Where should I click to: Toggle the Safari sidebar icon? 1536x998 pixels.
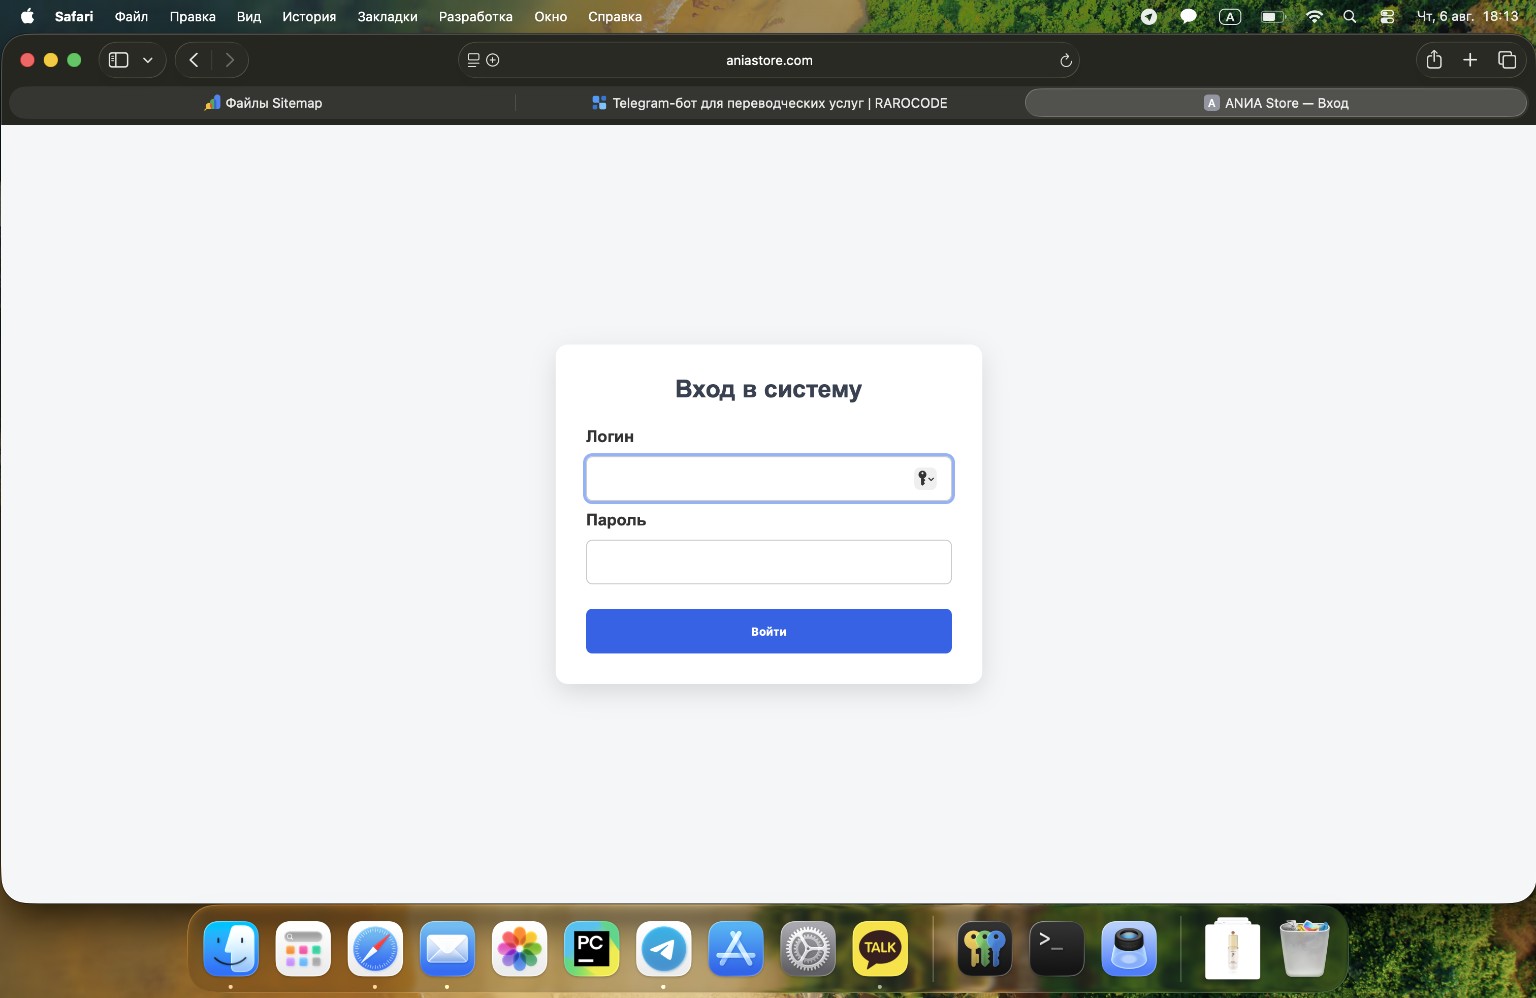click(x=119, y=60)
